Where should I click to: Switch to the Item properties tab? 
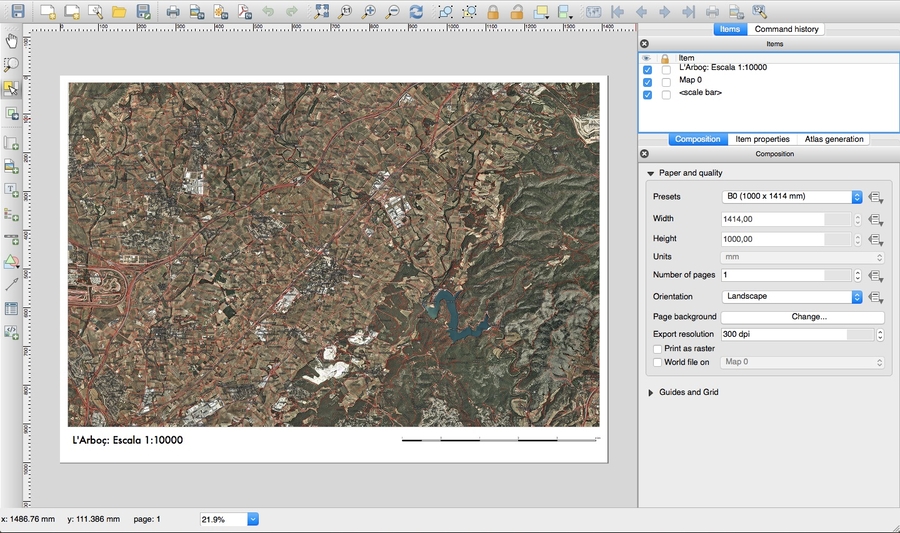(x=762, y=139)
